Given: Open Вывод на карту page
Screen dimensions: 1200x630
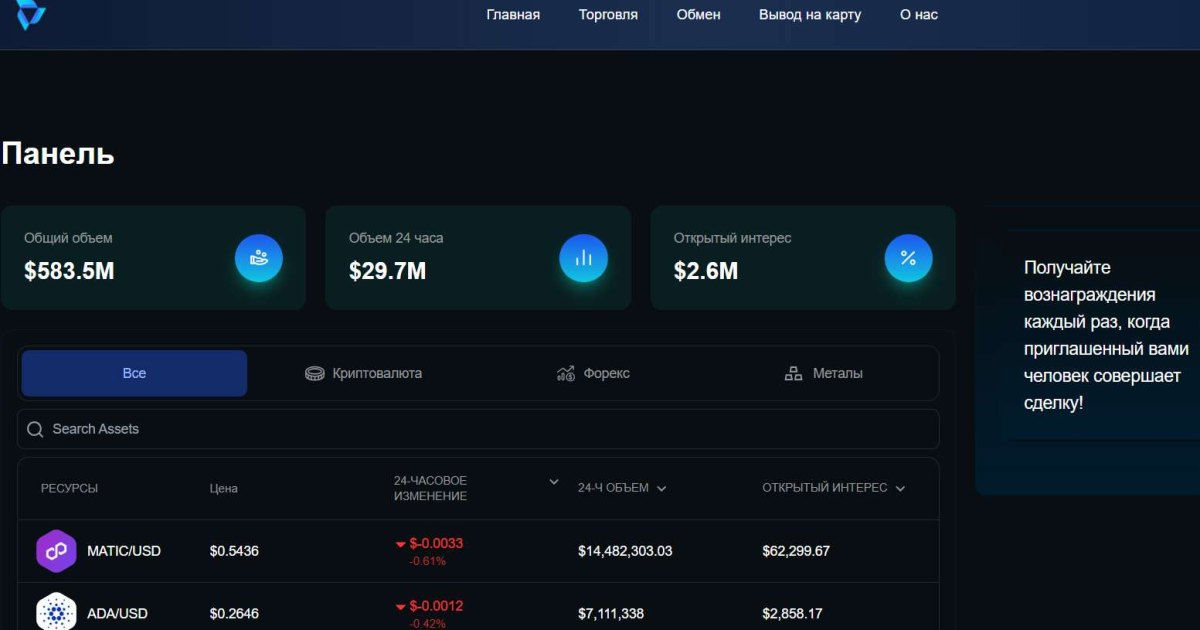Looking at the screenshot, I should (810, 15).
